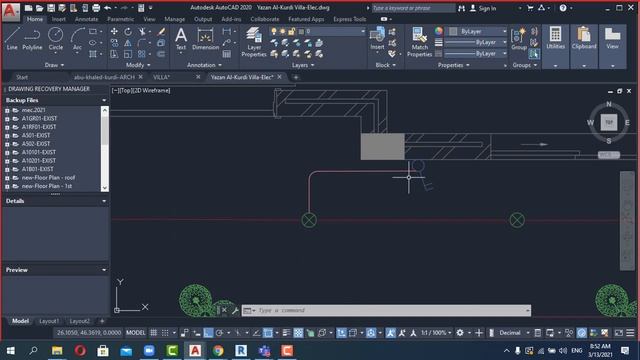The height and width of the screenshot is (360, 640).
Task: Select the Scale tool in Modify
Action: click(128, 54)
